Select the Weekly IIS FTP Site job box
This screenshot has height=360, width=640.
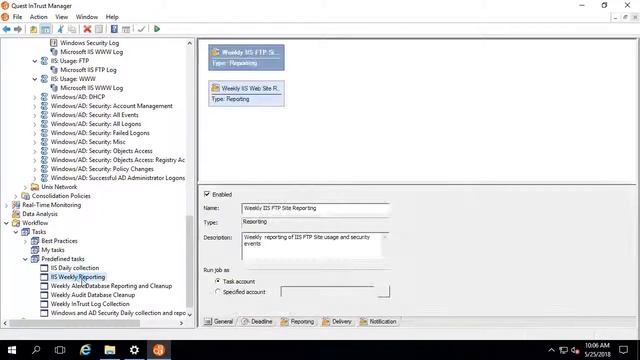coord(246,58)
